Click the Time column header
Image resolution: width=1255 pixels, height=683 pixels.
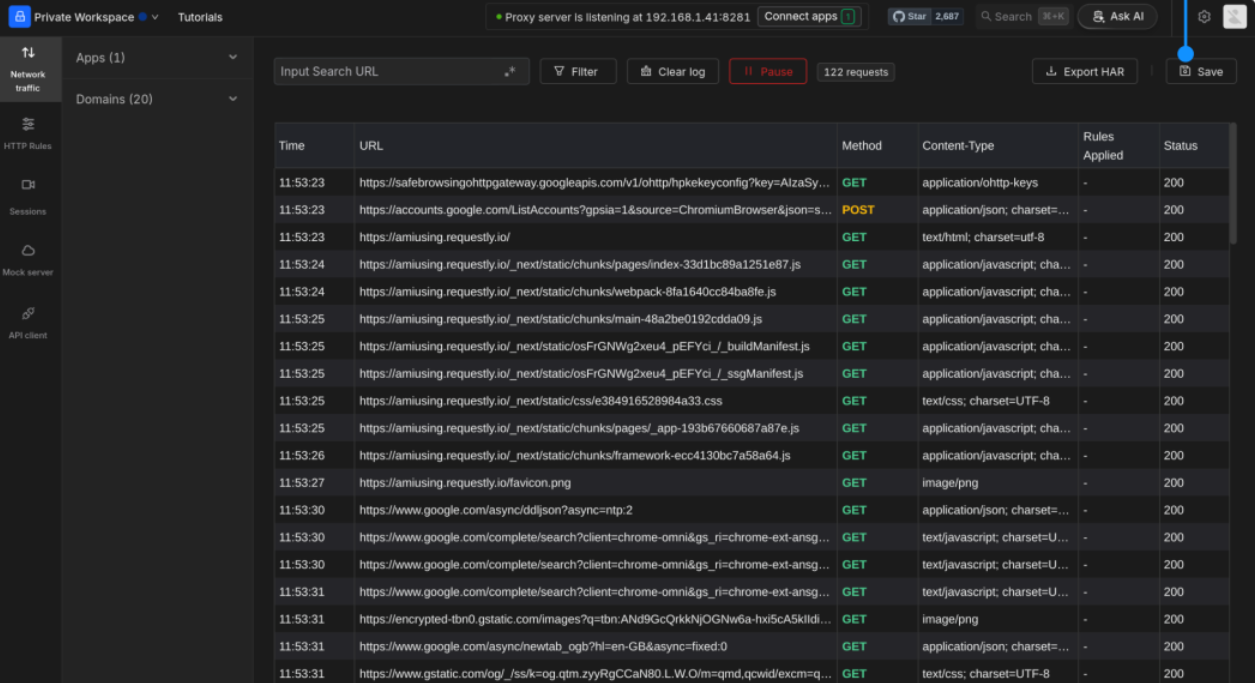pyautogui.click(x=314, y=145)
